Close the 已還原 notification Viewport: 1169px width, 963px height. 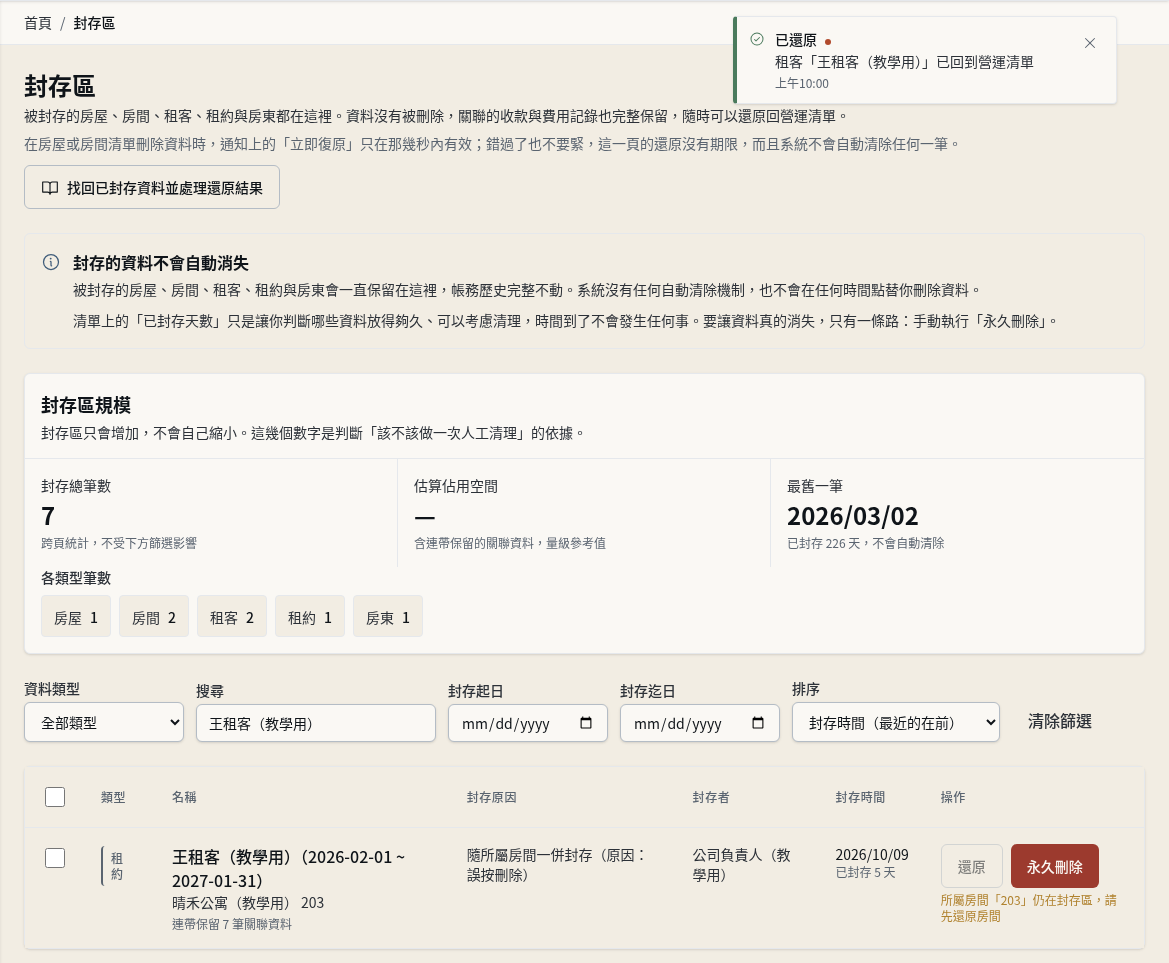click(x=1089, y=43)
